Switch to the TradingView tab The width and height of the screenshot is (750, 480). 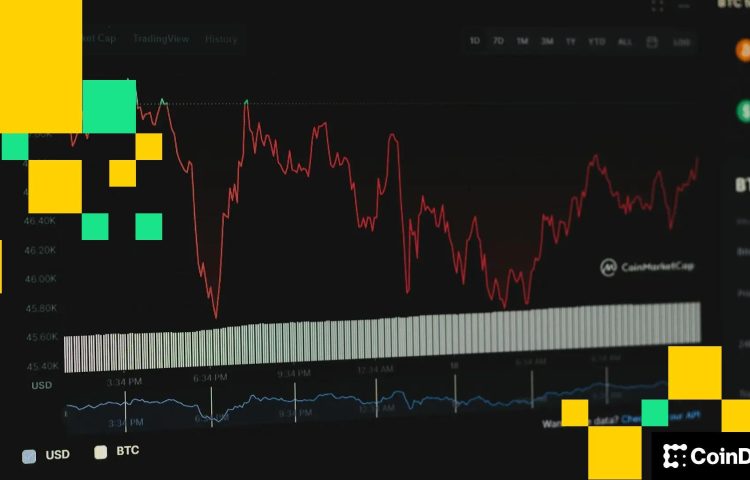pyautogui.click(x=160, y=39)
